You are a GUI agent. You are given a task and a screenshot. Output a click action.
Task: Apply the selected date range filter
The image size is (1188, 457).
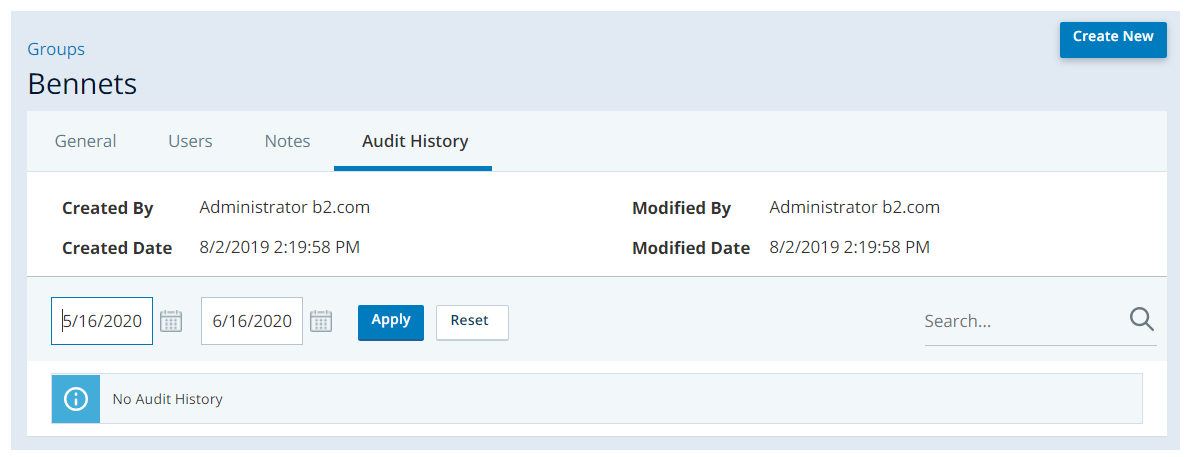[390, 321]
